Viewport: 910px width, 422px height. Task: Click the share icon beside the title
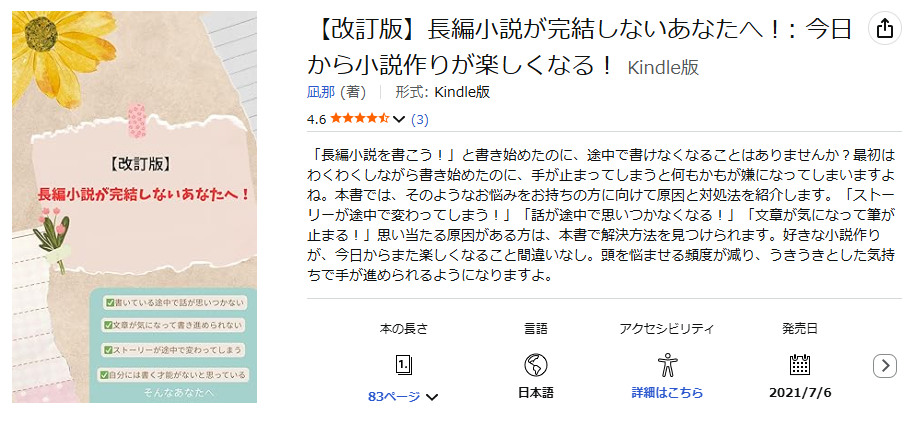884,28
